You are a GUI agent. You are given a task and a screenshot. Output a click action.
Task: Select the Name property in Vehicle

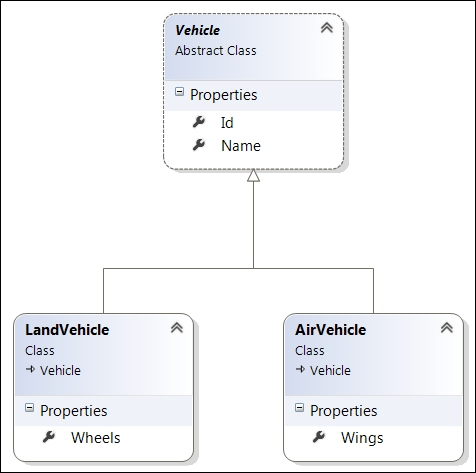241,146
